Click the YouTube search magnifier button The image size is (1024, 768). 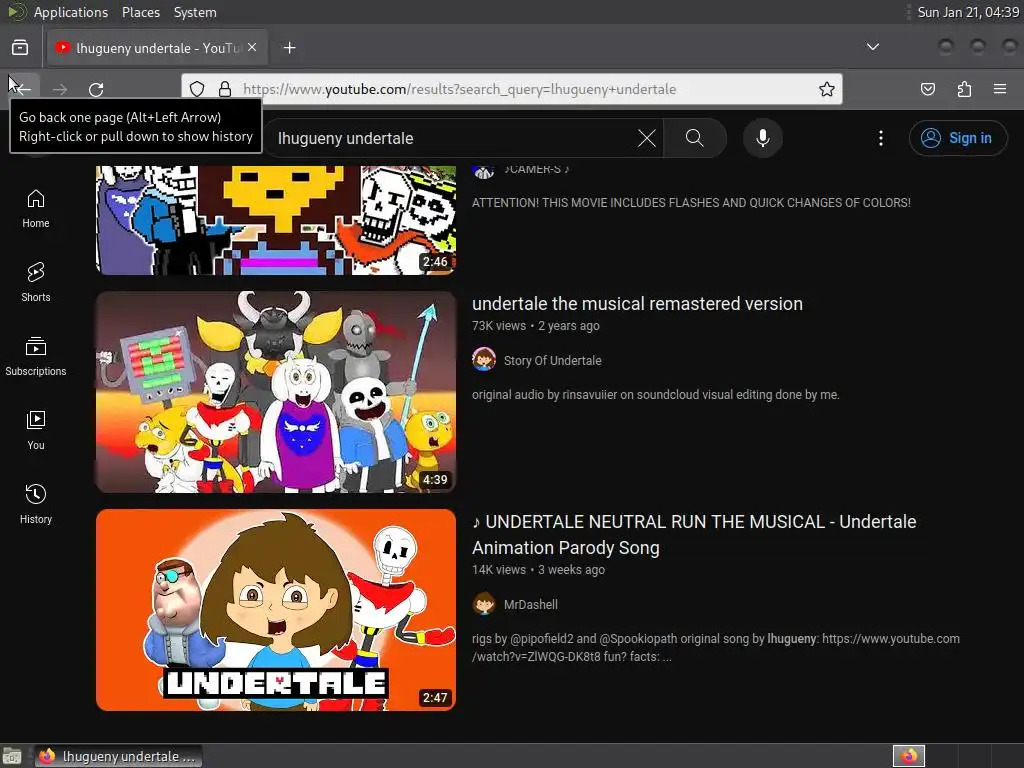coord(695,138)
